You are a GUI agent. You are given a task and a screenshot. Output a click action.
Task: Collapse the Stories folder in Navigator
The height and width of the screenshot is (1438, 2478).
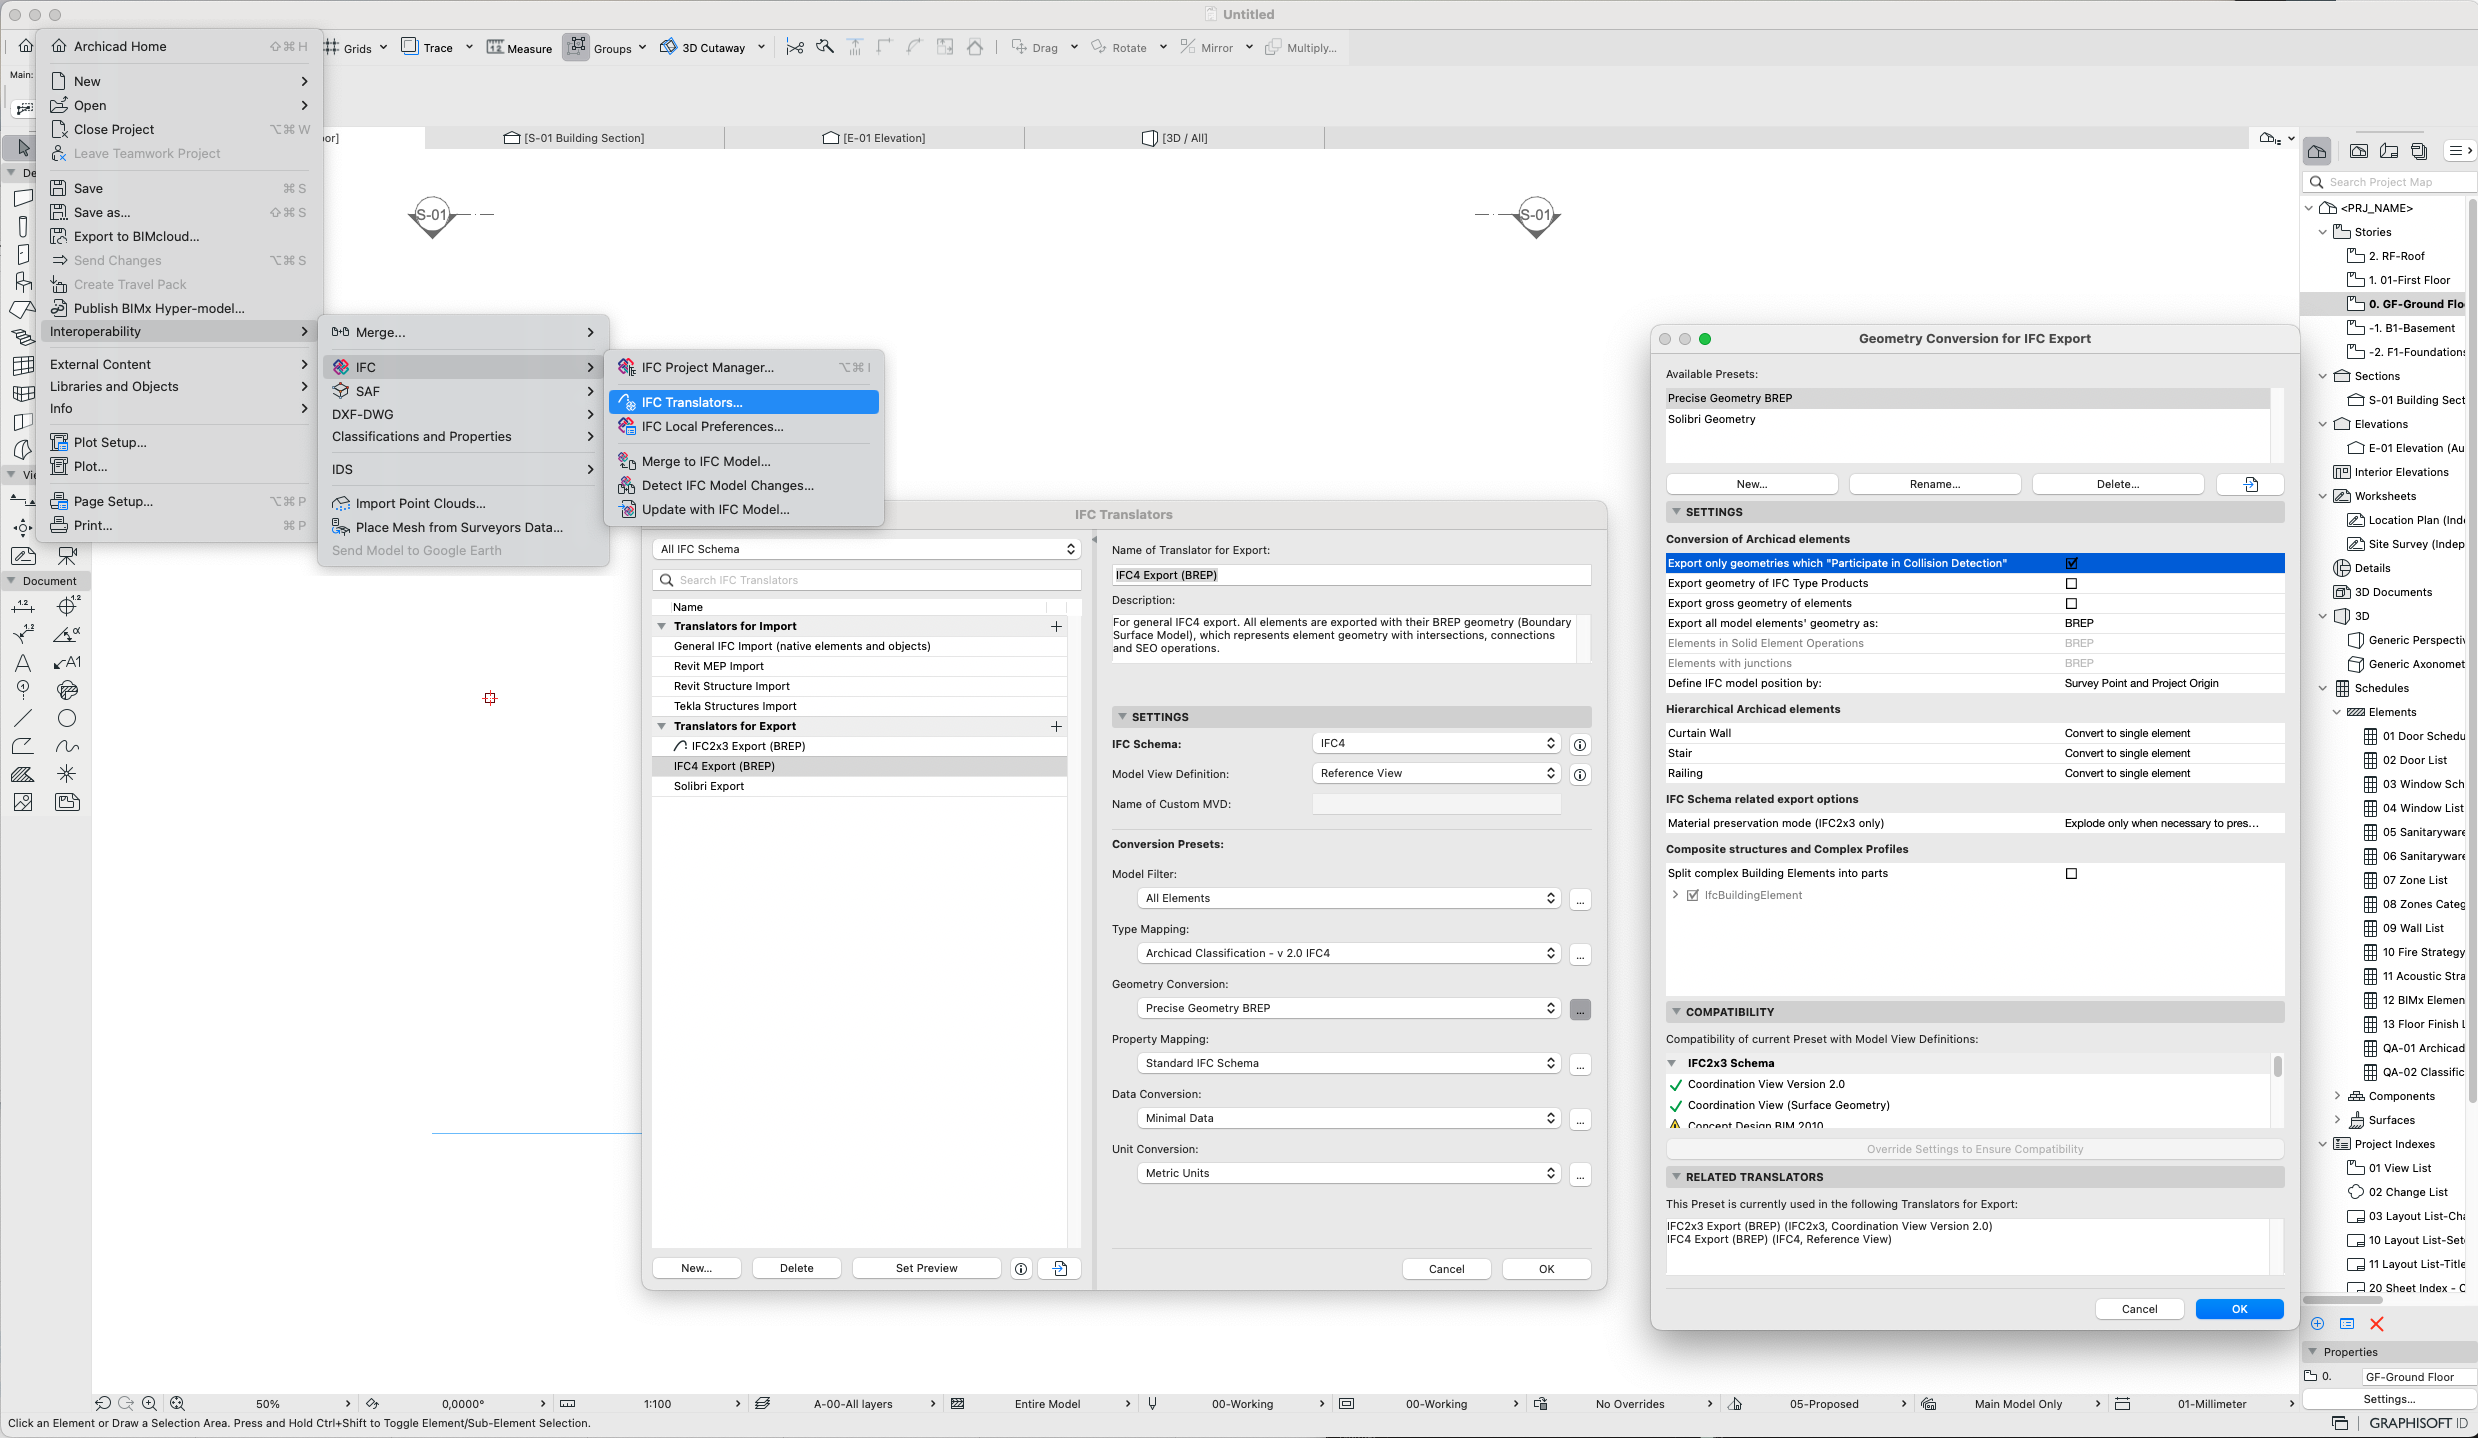2322,232
